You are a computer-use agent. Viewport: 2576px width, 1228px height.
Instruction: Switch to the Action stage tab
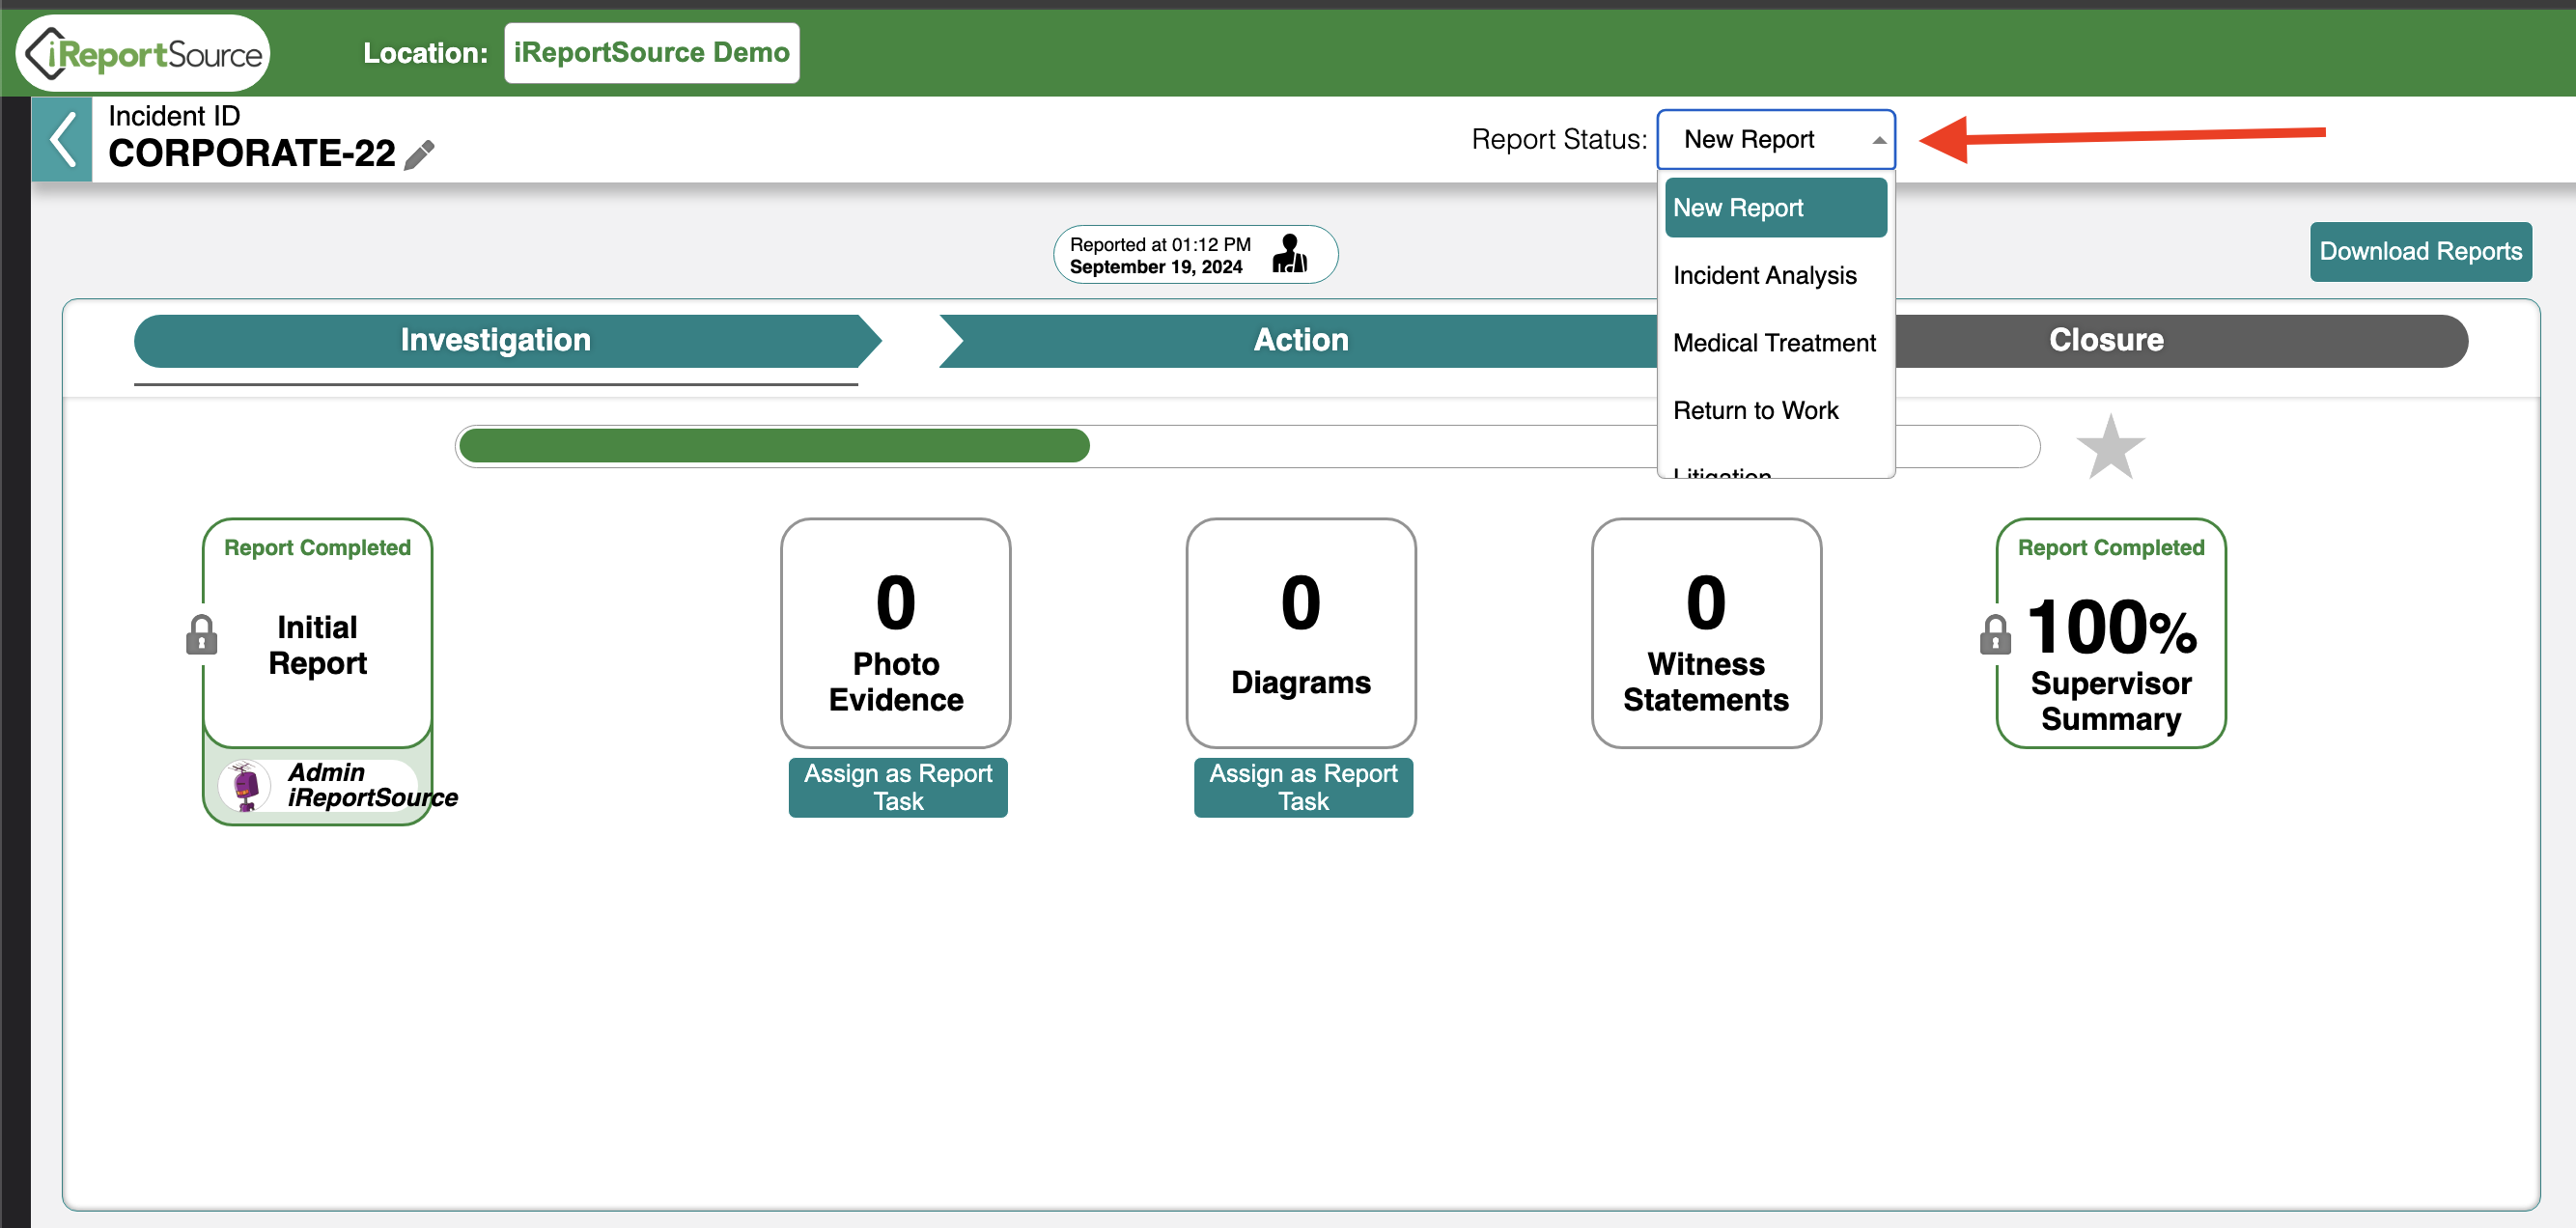[x=1298, y=341]
